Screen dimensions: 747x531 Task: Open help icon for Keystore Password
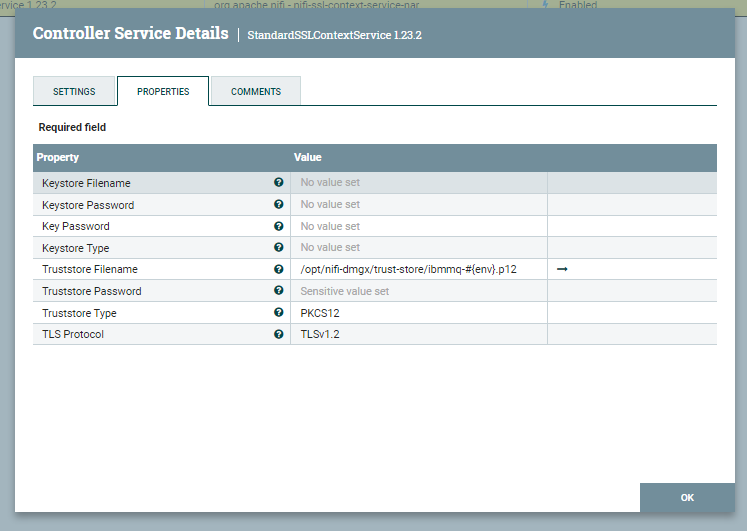(279, 204)
